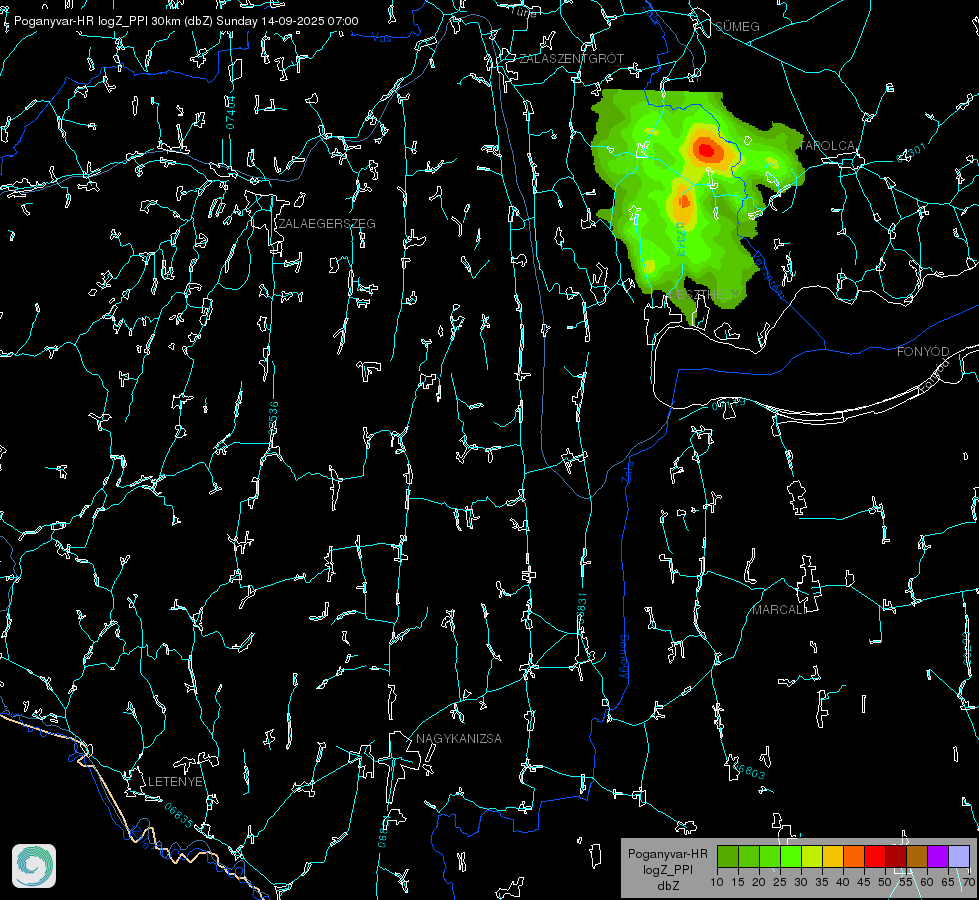
Task: Click the 45-50 dBZ bright red legend swatch
Action: (875, 856)
